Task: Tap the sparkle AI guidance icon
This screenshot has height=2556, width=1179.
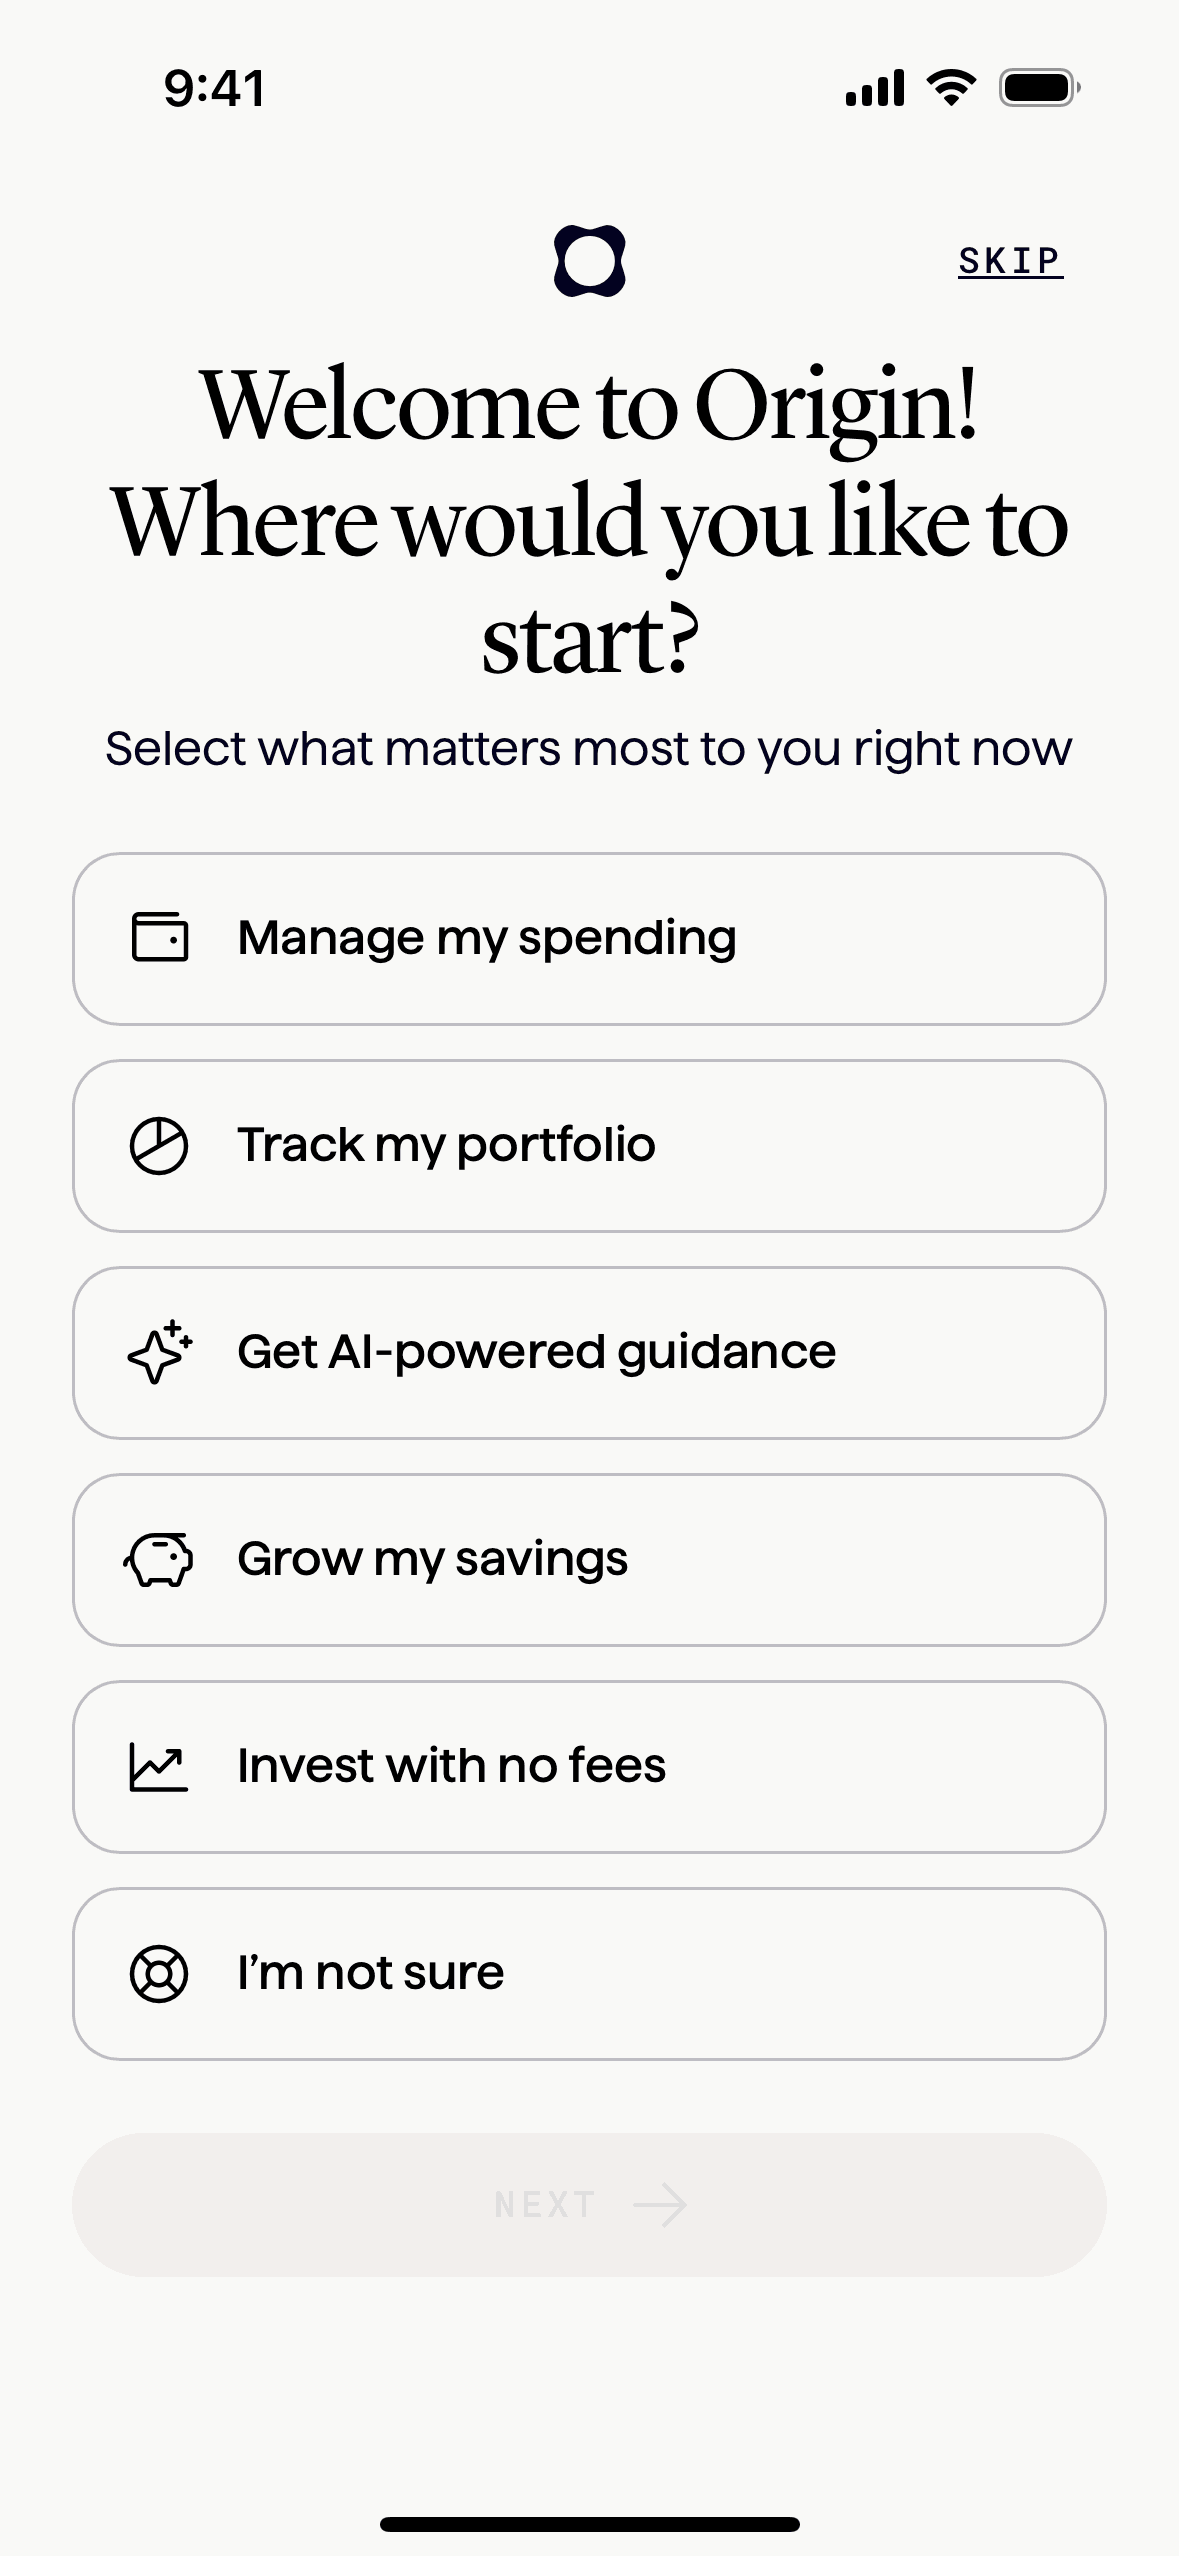Action: click(x=160, y=1352)
